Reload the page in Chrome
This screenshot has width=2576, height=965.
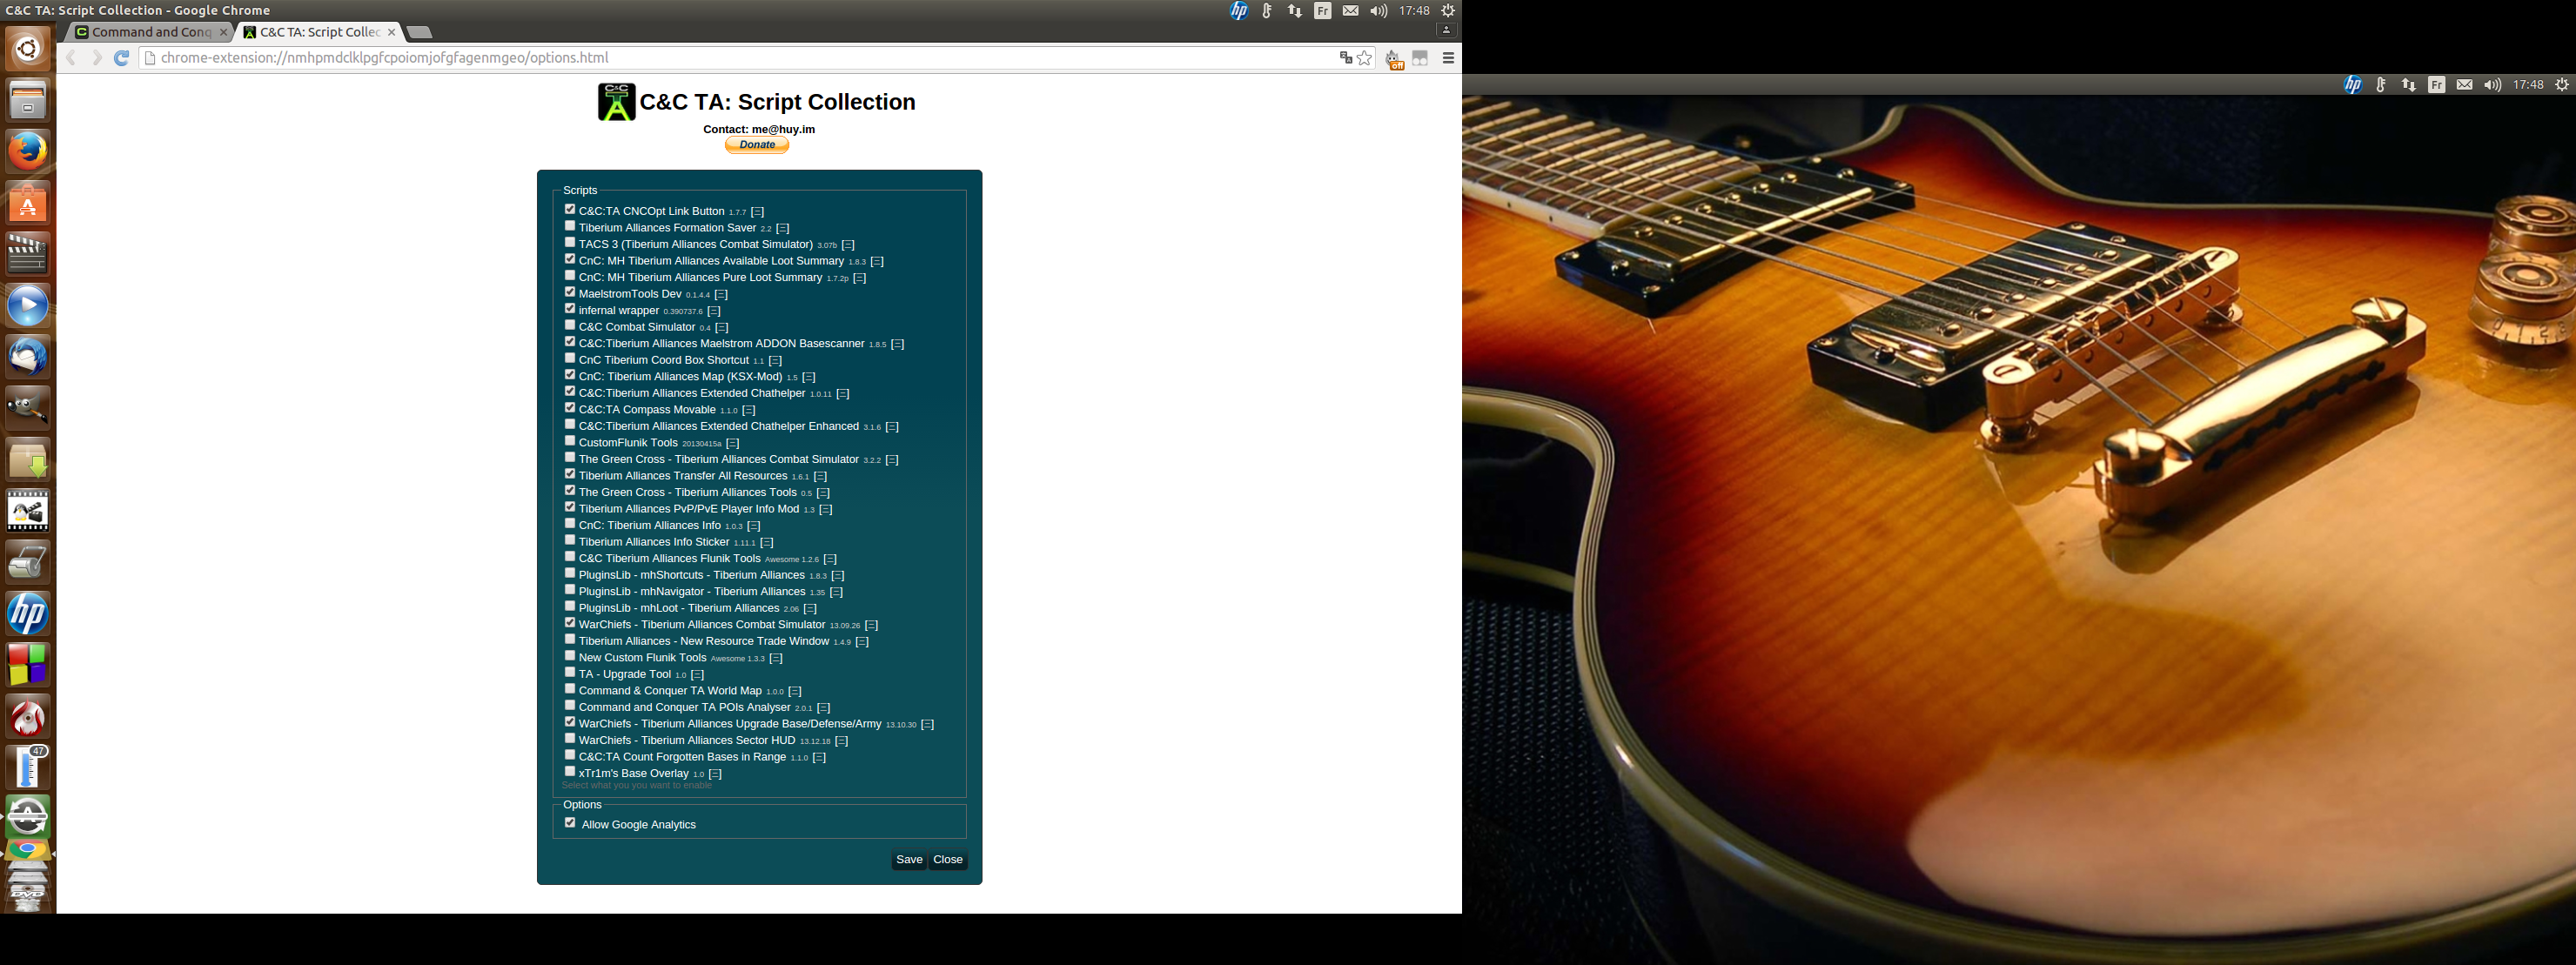point(122,58)
